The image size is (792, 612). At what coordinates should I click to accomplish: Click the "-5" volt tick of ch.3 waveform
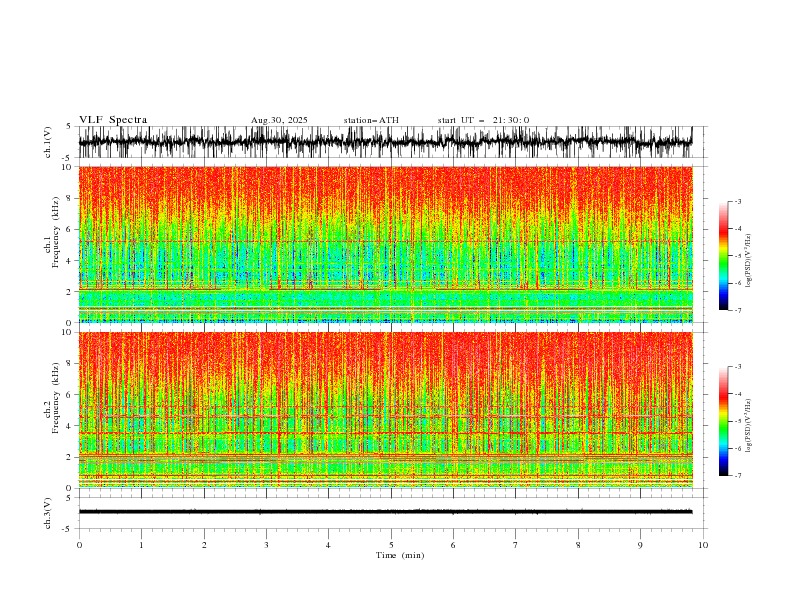68,529
